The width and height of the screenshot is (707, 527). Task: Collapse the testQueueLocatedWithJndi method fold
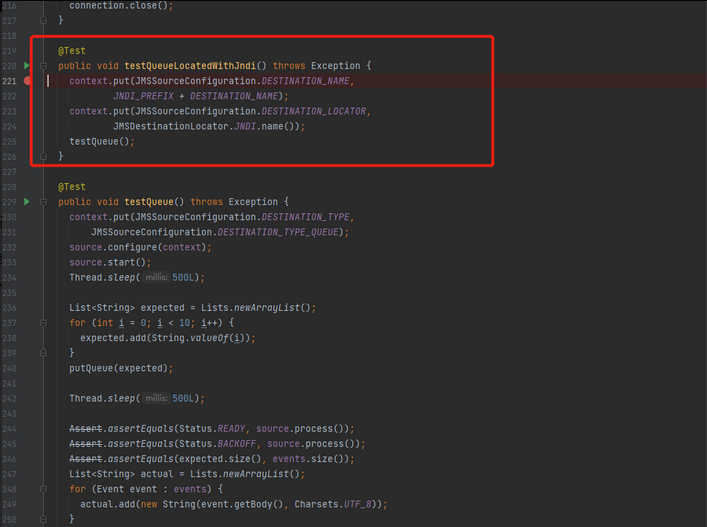(x=43, y=66)
